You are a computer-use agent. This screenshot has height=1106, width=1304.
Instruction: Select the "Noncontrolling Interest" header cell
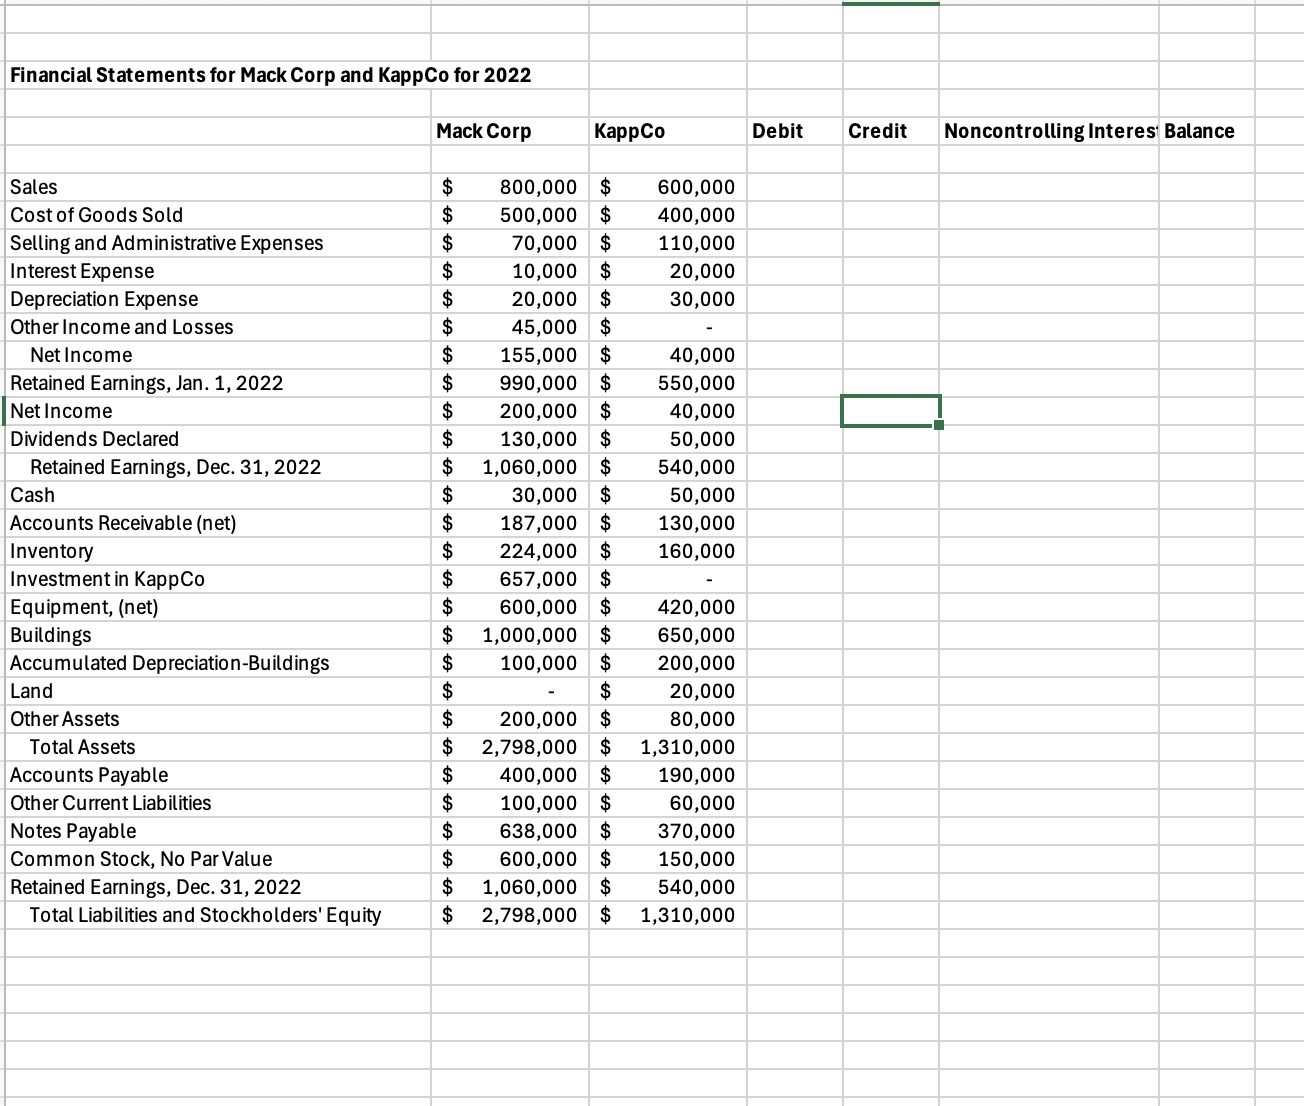coord(1048,131)
